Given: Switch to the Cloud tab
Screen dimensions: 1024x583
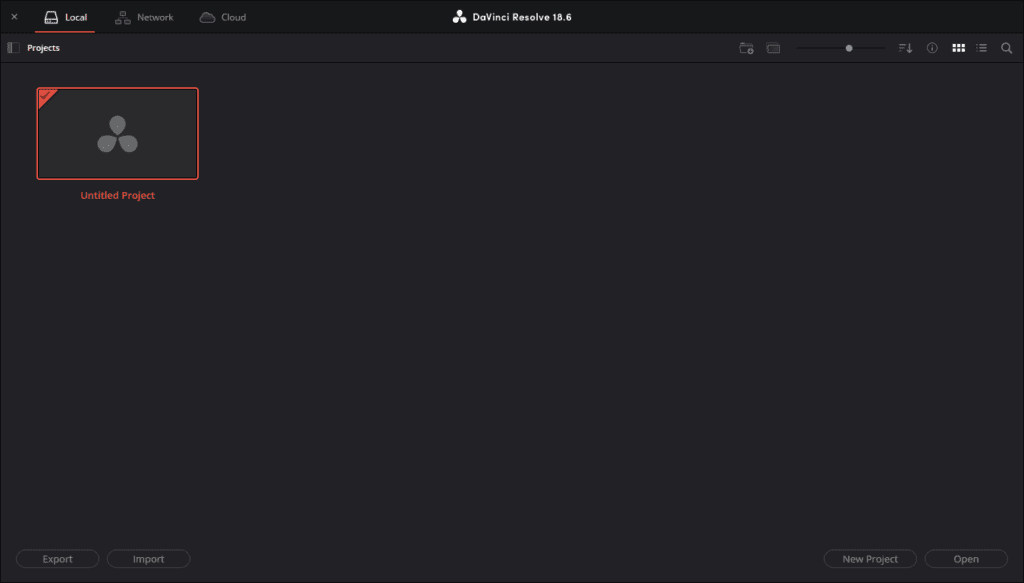Looking at the screenshot, I should click(x=233, y=17).
